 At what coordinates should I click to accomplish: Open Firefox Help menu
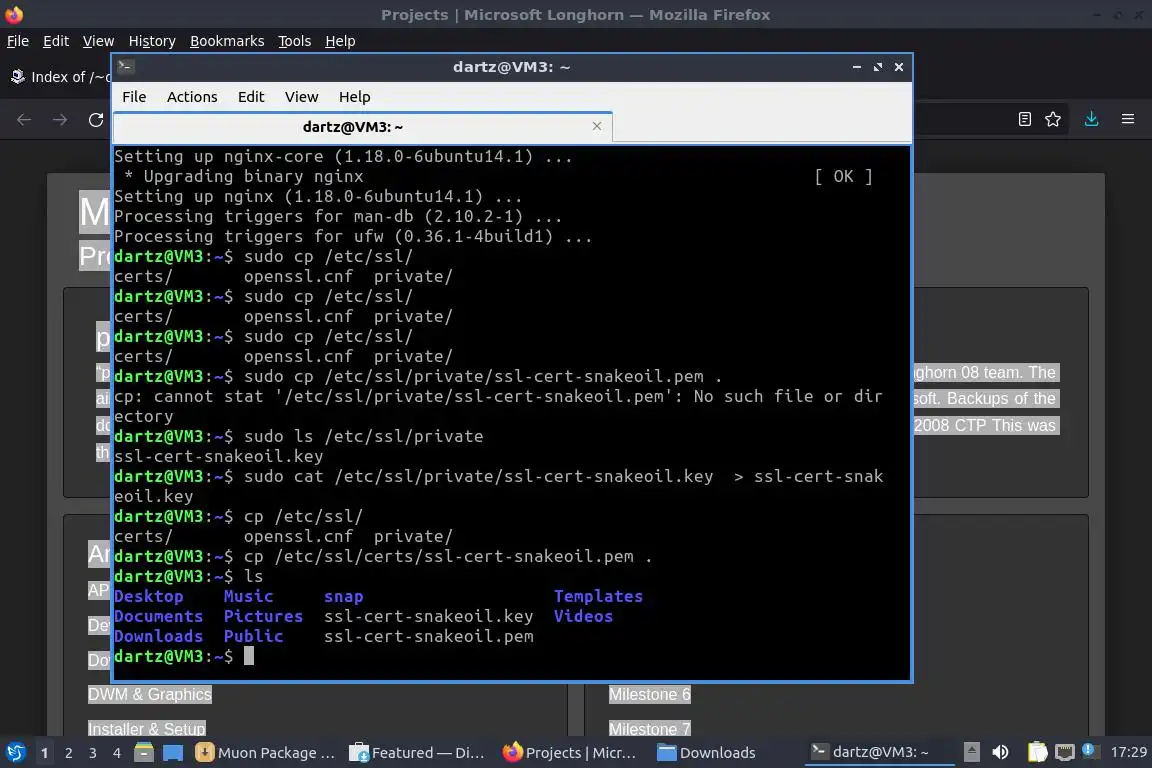340,41
